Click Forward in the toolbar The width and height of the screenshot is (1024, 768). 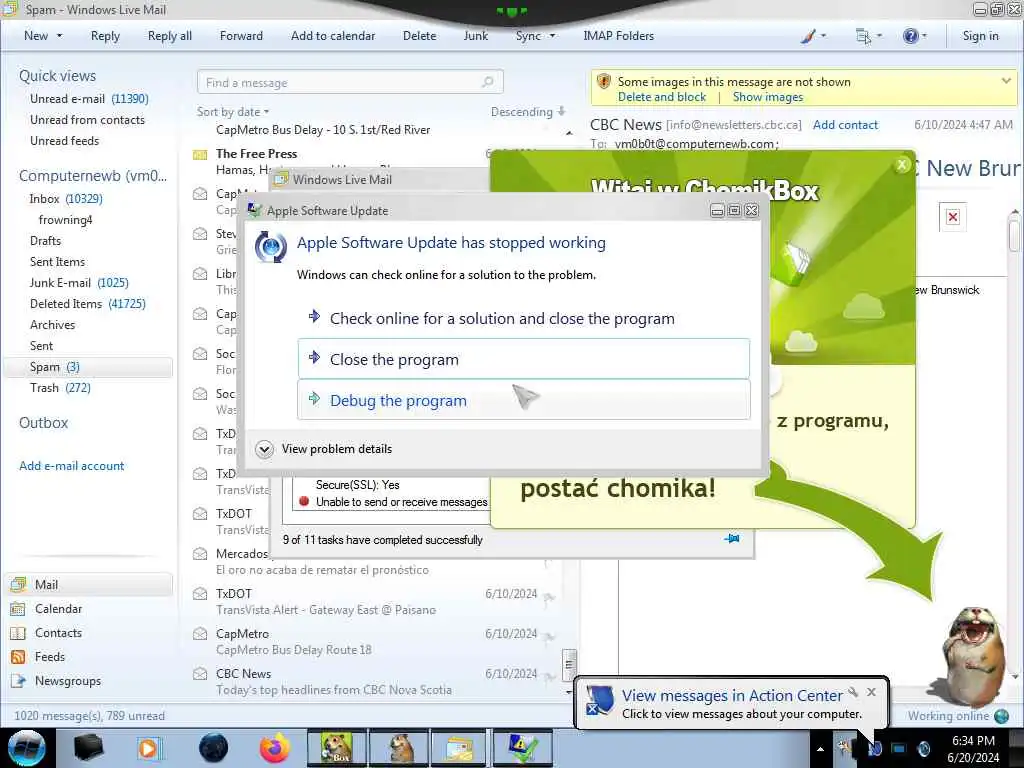[241, 36]
